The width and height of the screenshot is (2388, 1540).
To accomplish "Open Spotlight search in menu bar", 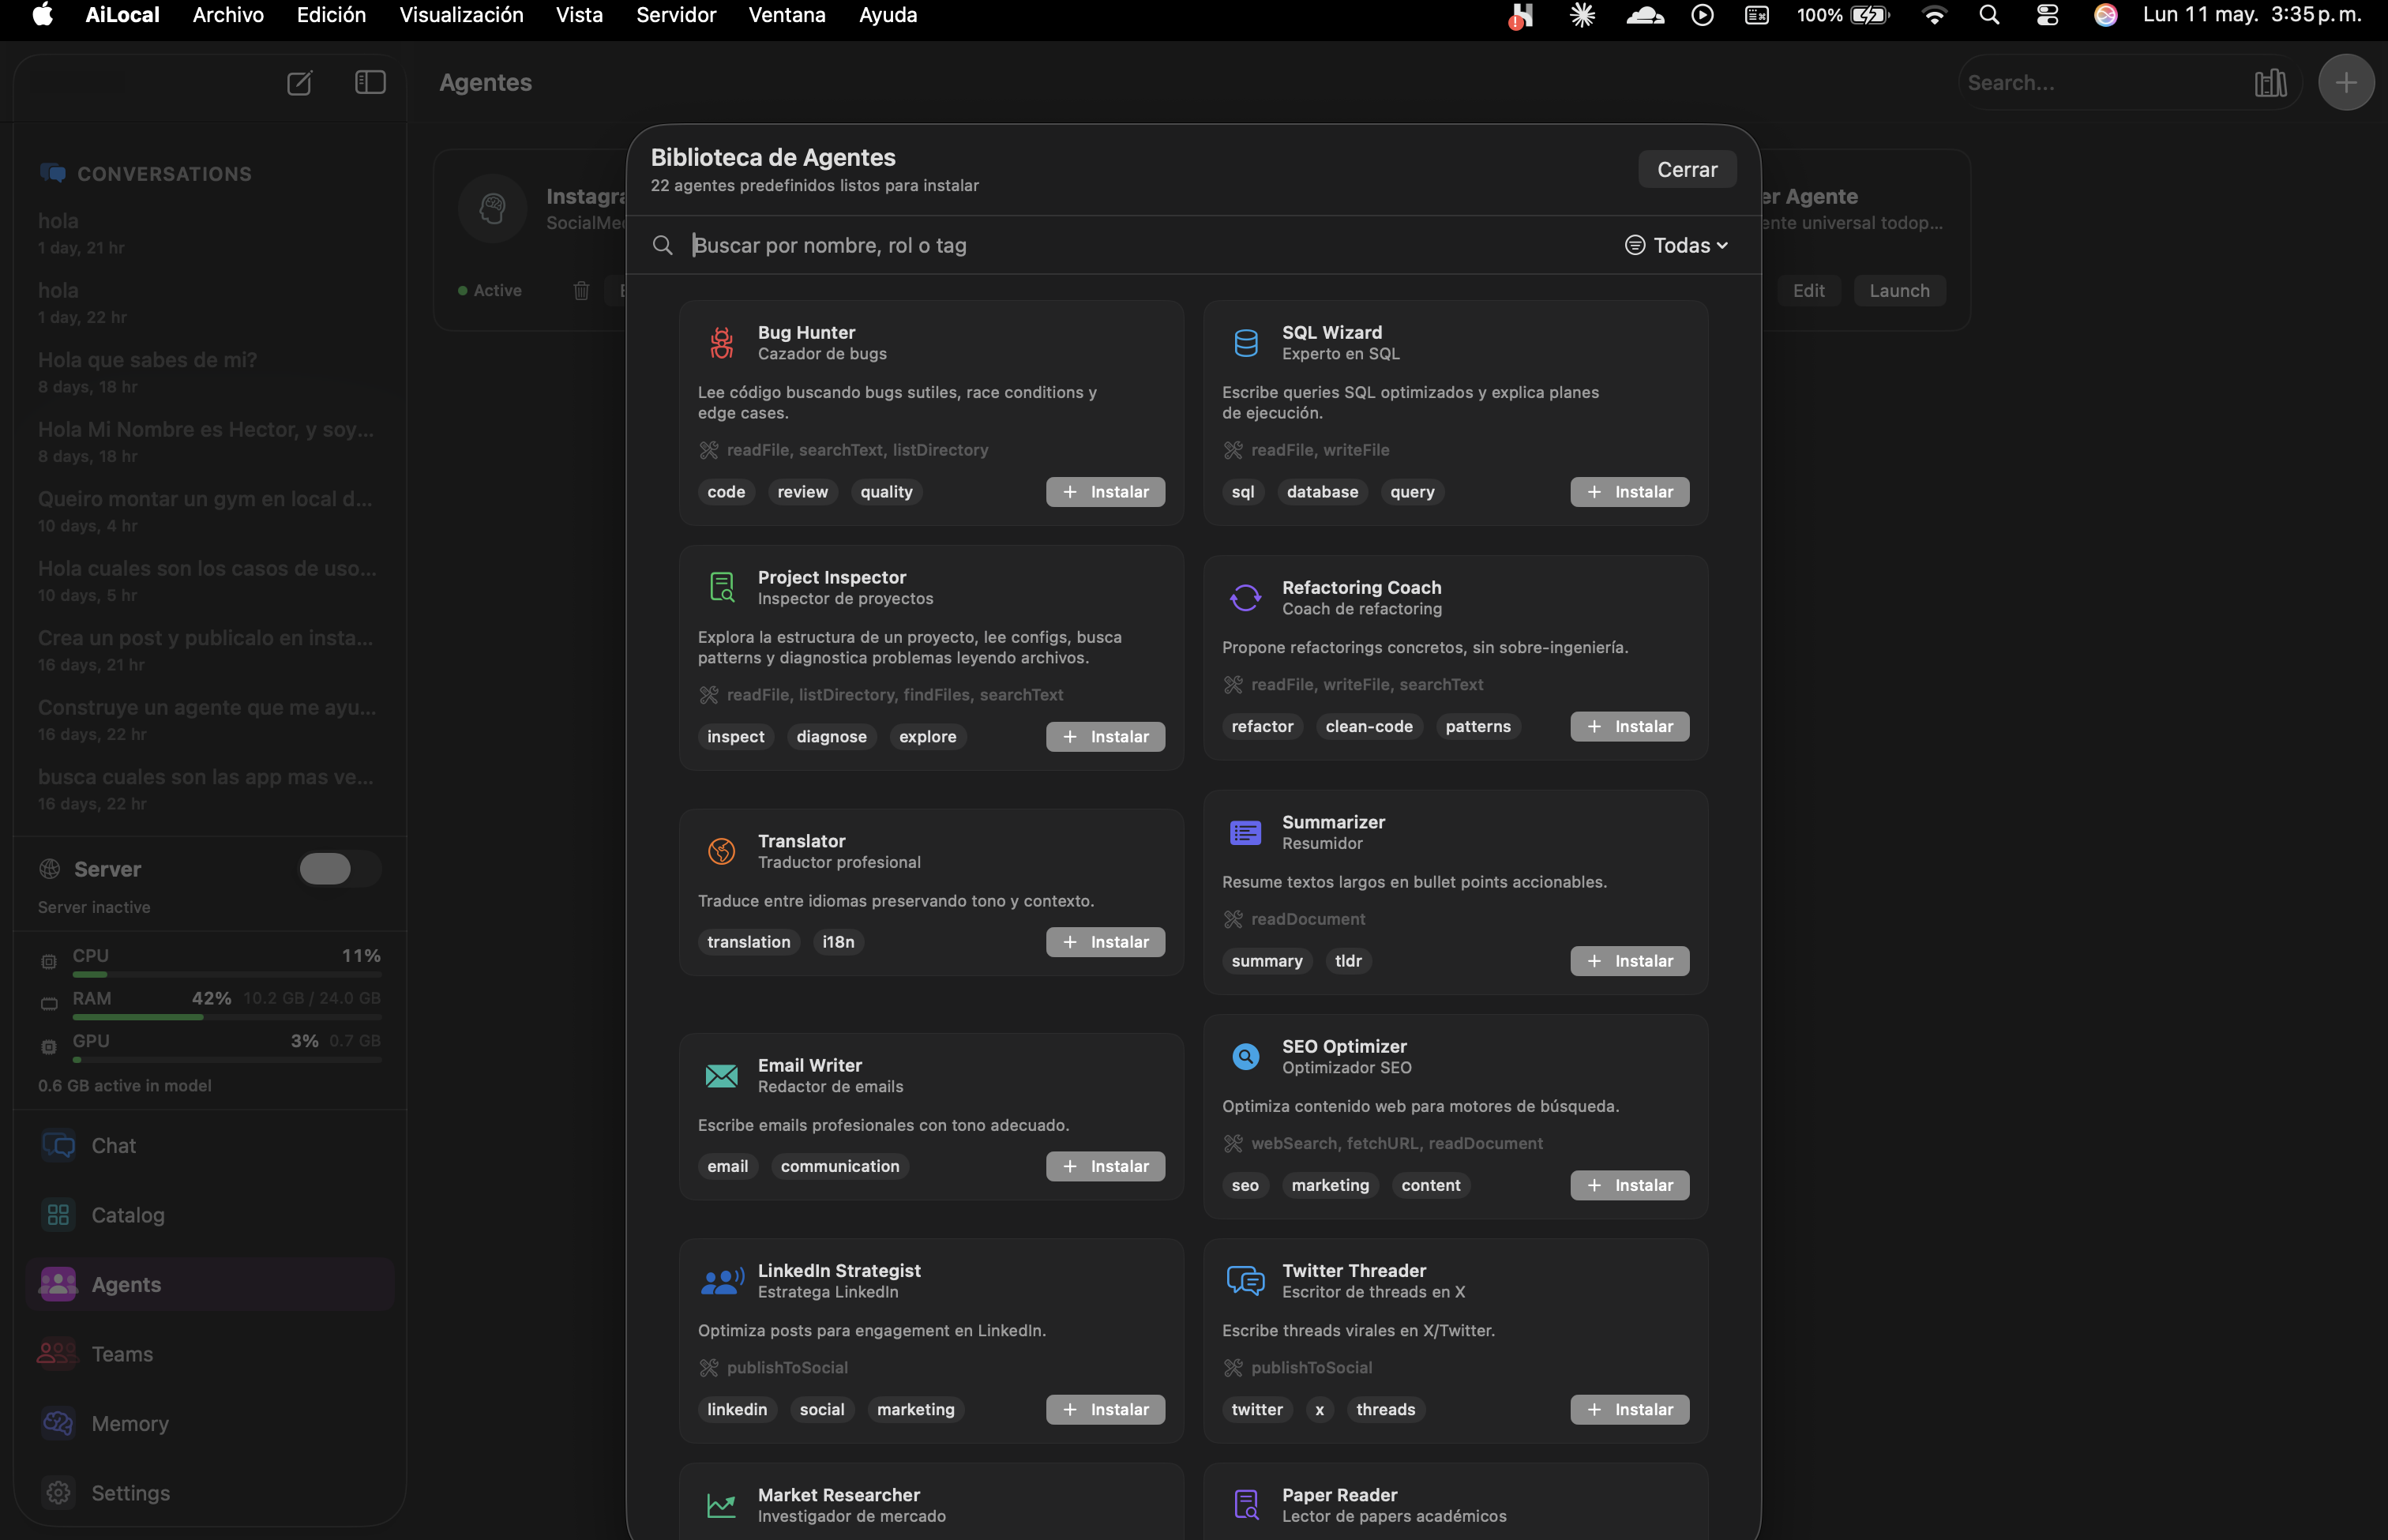I will pyautogui.click(x=1989, y=15).
